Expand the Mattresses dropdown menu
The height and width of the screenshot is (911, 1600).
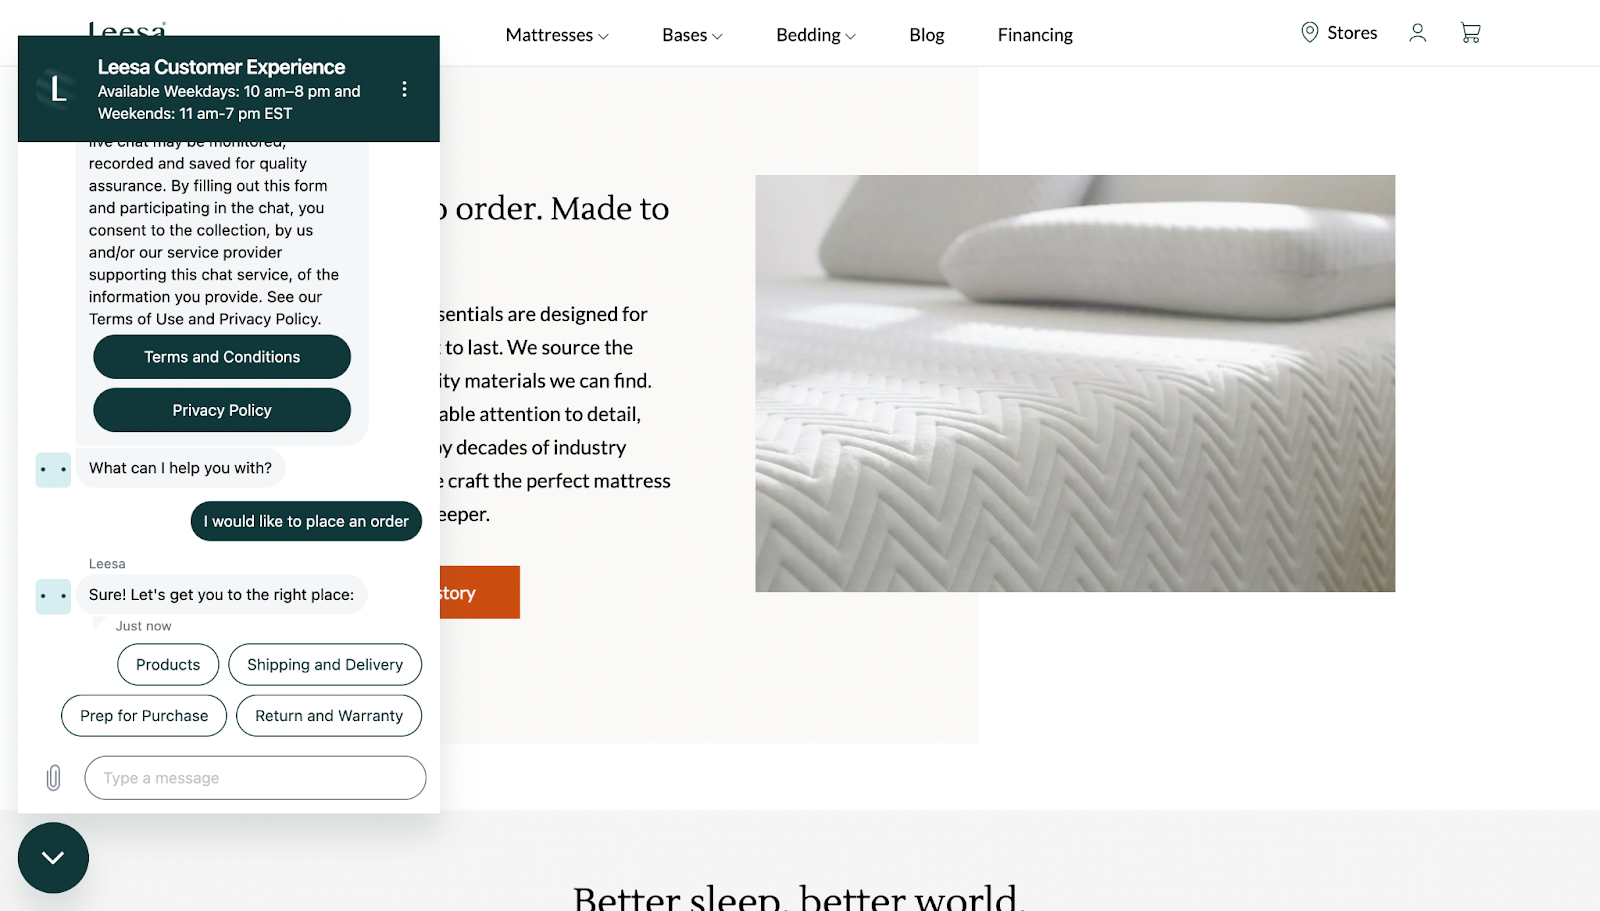point(557,35)
